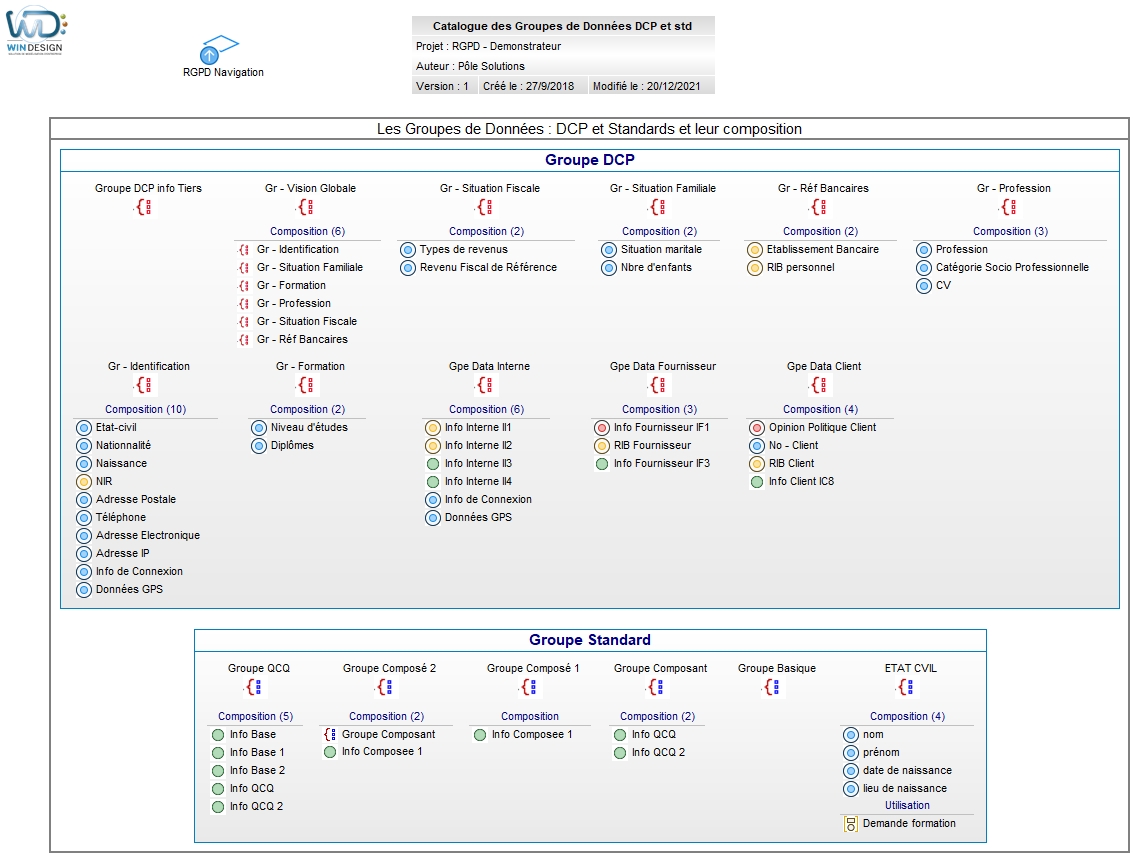Open Composition (4) under ETAT CIVIL
The width and height of the screenshot is (1133, 856).
tap(908, 716)
